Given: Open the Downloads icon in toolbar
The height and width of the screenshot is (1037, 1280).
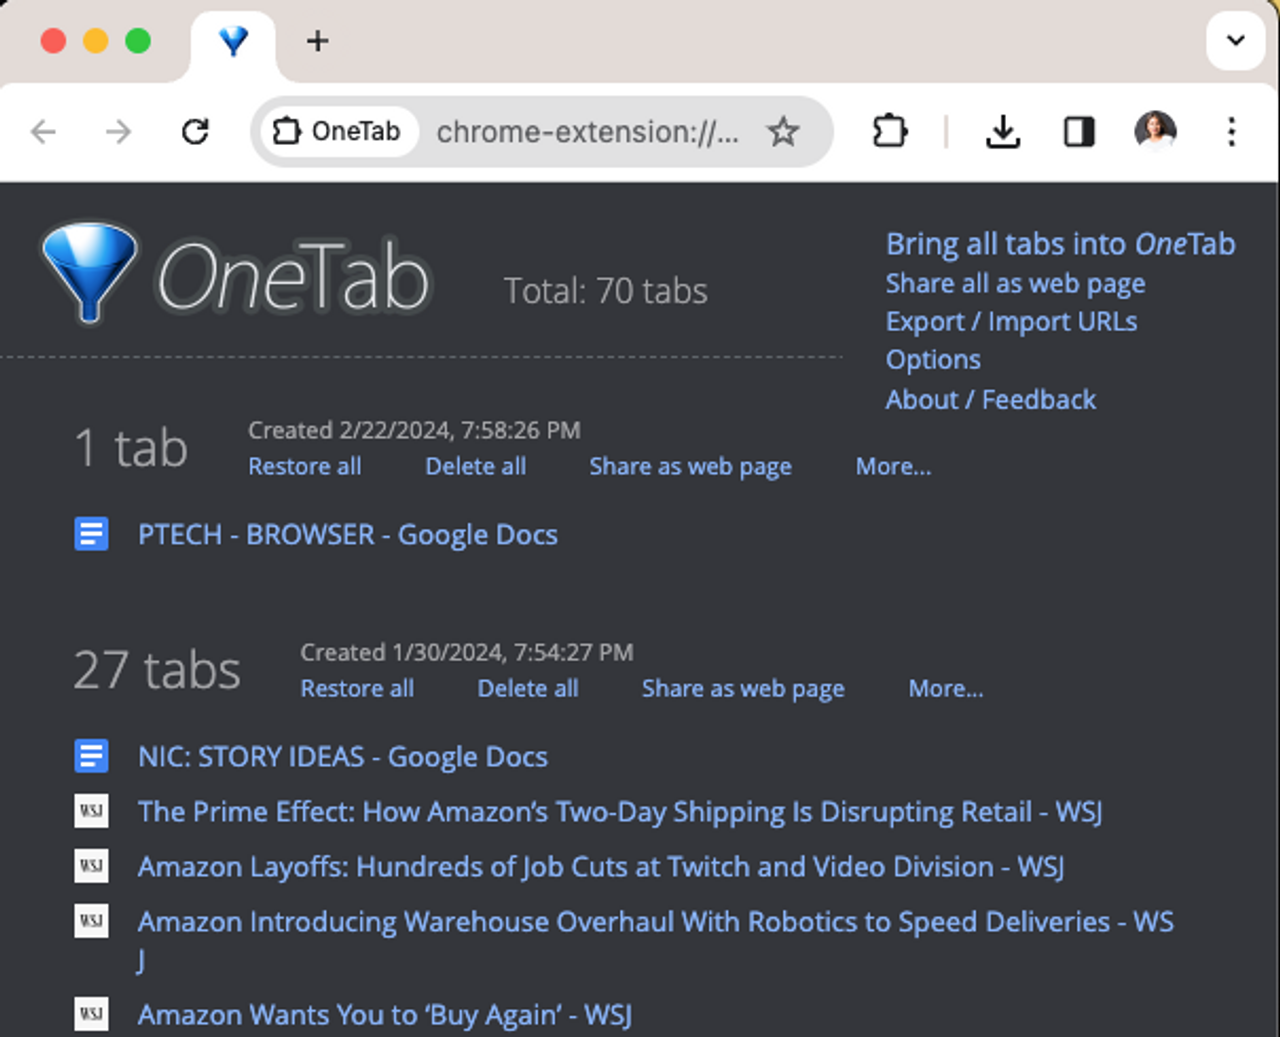Looking at the screenshot, I should click(x=1002, y=131).
